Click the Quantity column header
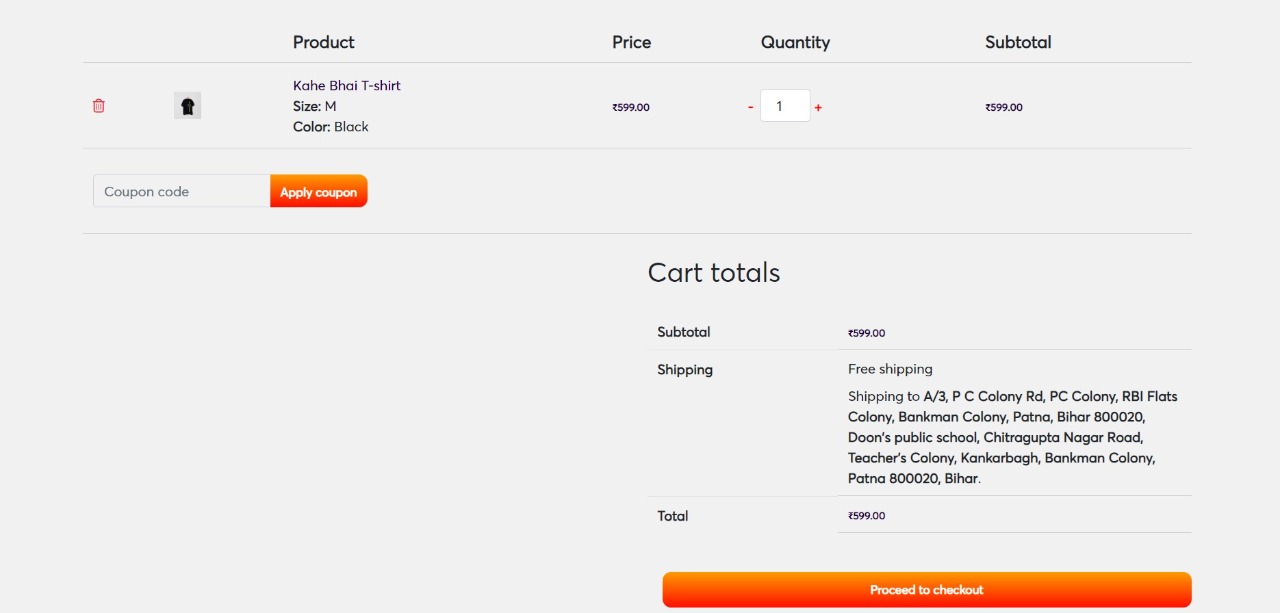Image resolution: width=1280 pixels, height=613 pixels. click(795, 42)
